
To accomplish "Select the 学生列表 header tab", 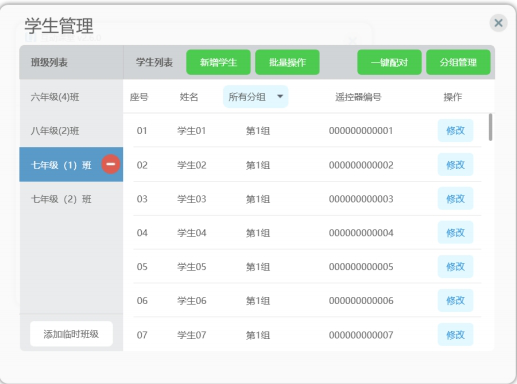I will click(154, 62).
